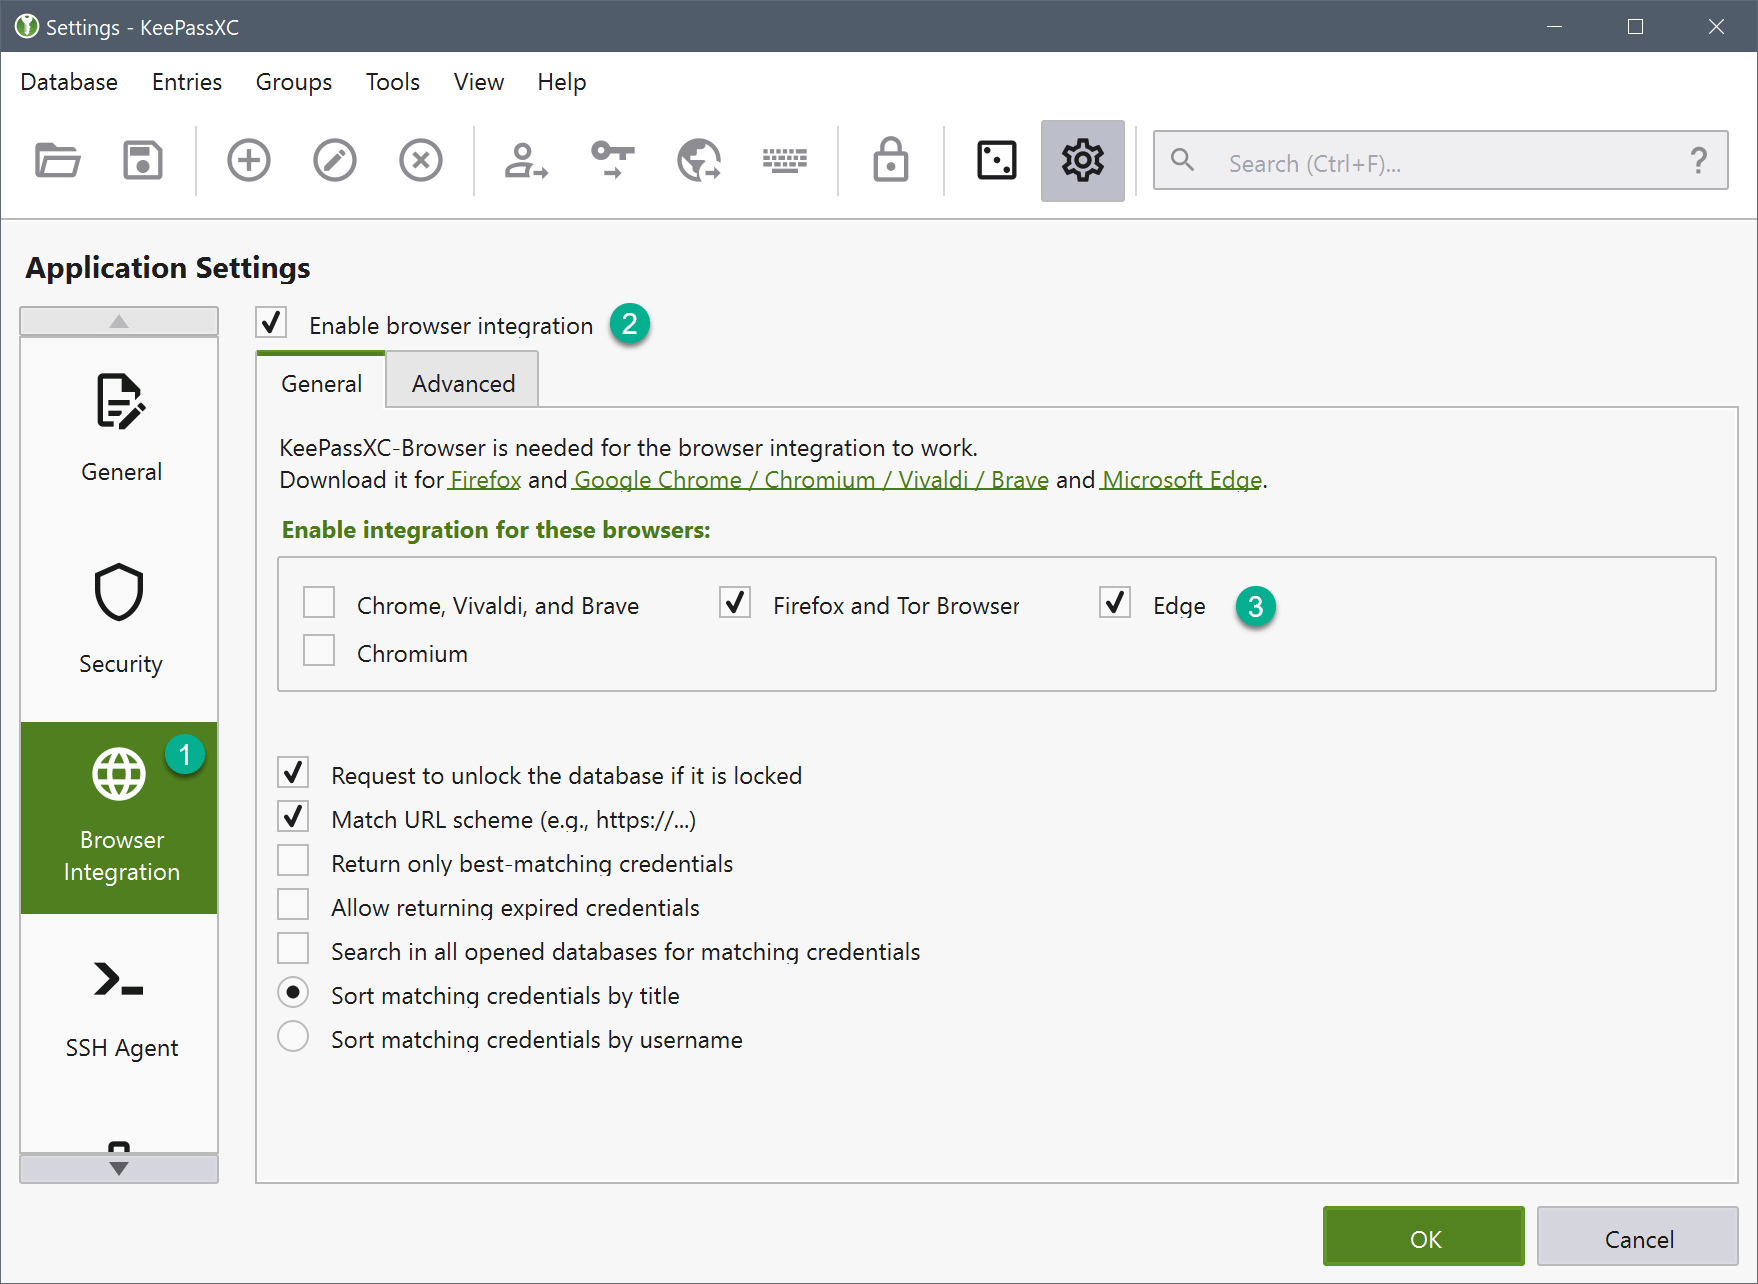The image size is (1758, 1284).
Task: Add a new entry with plus icon
Action: 249,161
